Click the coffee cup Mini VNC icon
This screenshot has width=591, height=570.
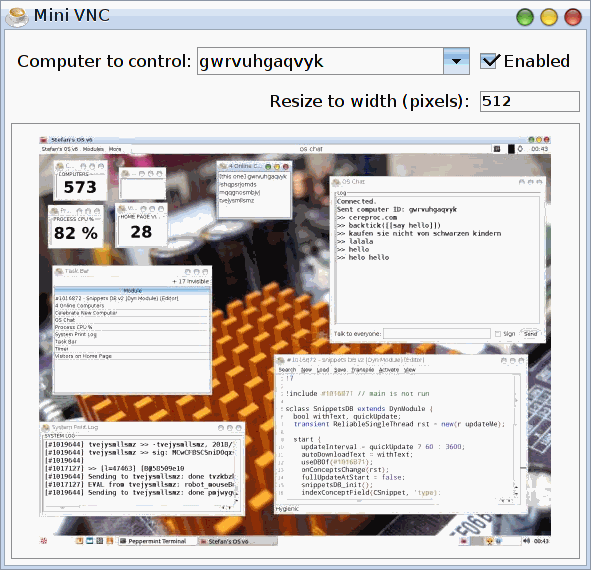tap(17, 16)
